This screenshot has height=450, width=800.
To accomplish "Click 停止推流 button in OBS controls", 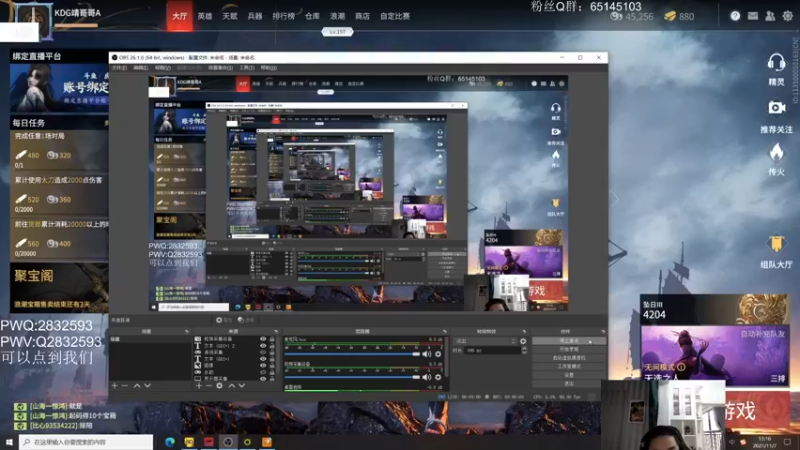I will (x=569, y=341).
